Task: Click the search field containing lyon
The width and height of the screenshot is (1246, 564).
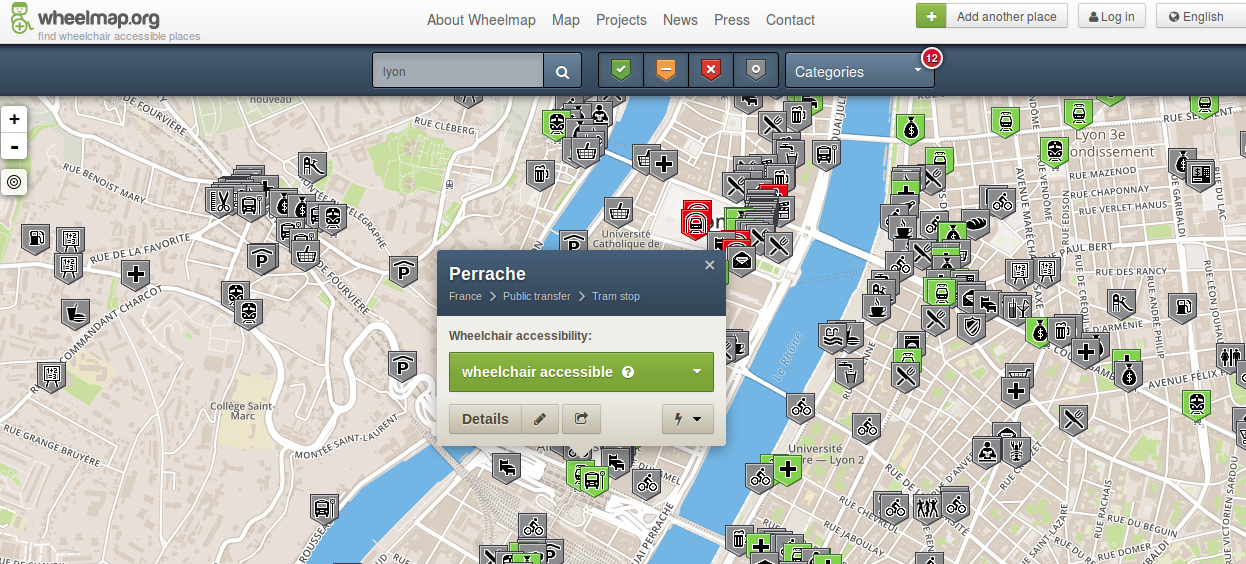Action: [458, 72]
